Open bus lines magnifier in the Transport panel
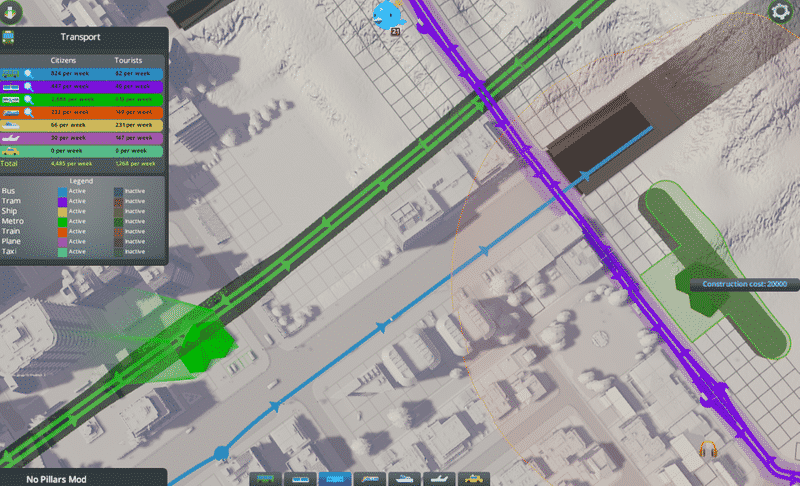800x486 pixels. 29,74
